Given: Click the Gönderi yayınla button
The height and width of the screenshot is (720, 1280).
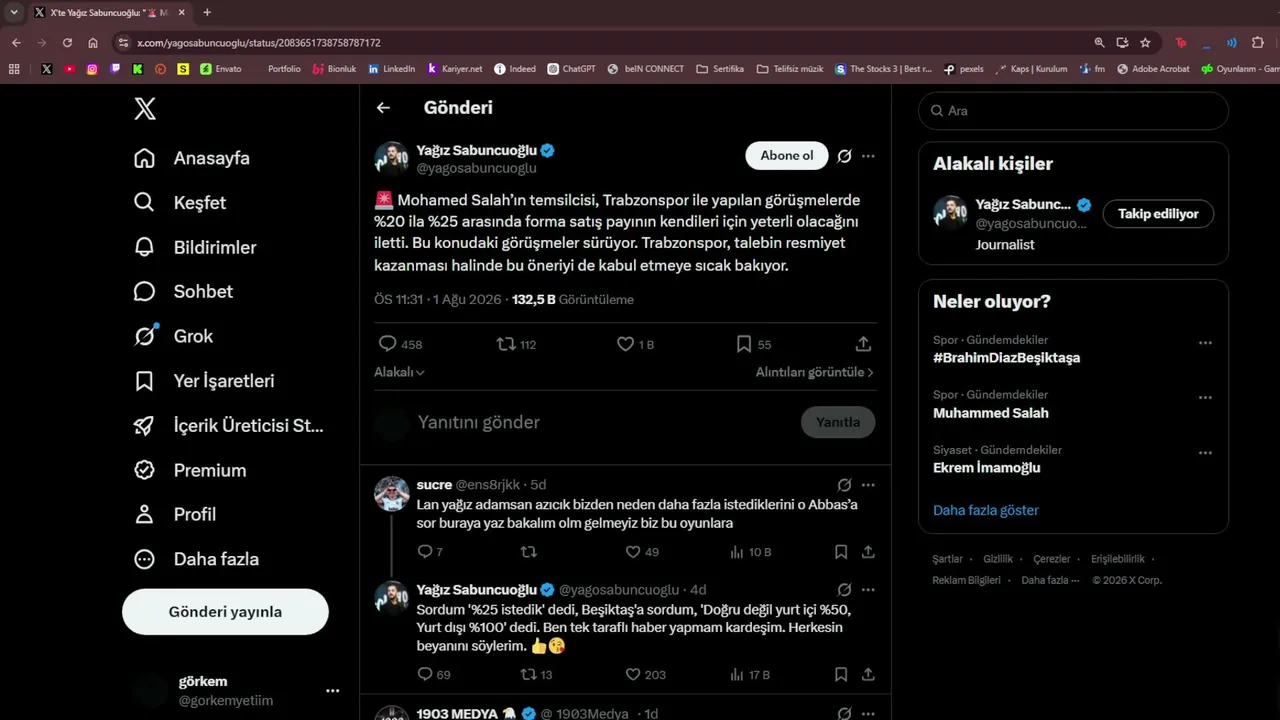Looking at the screenshot, I should coord(225,612).
